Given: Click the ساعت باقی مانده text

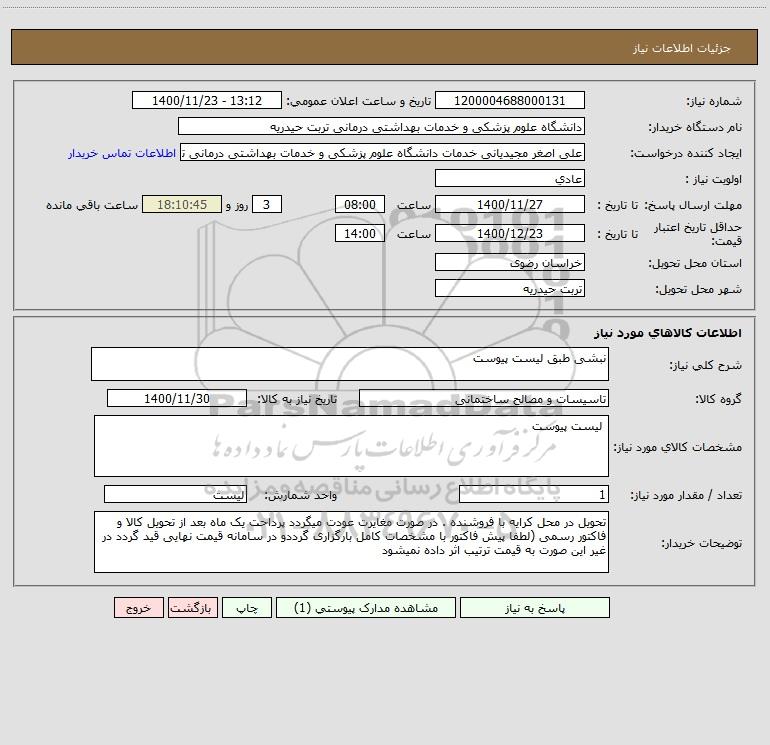Looking at the screenshot, I should [x=92, y=205].
